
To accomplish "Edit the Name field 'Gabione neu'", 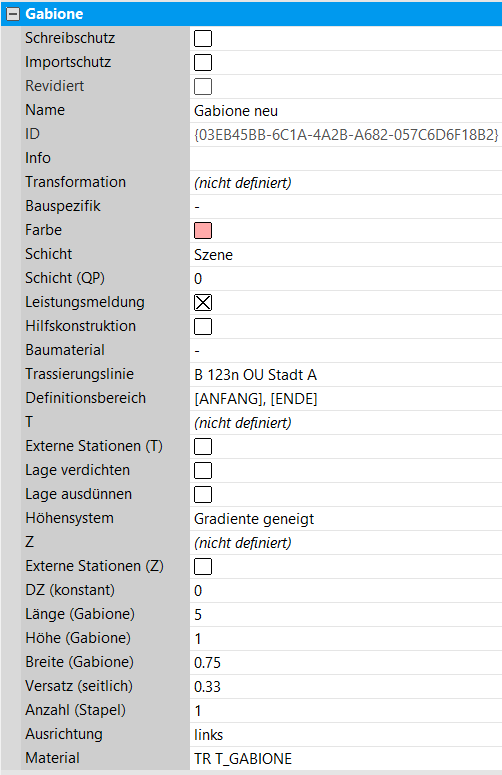I will [346, 111].
